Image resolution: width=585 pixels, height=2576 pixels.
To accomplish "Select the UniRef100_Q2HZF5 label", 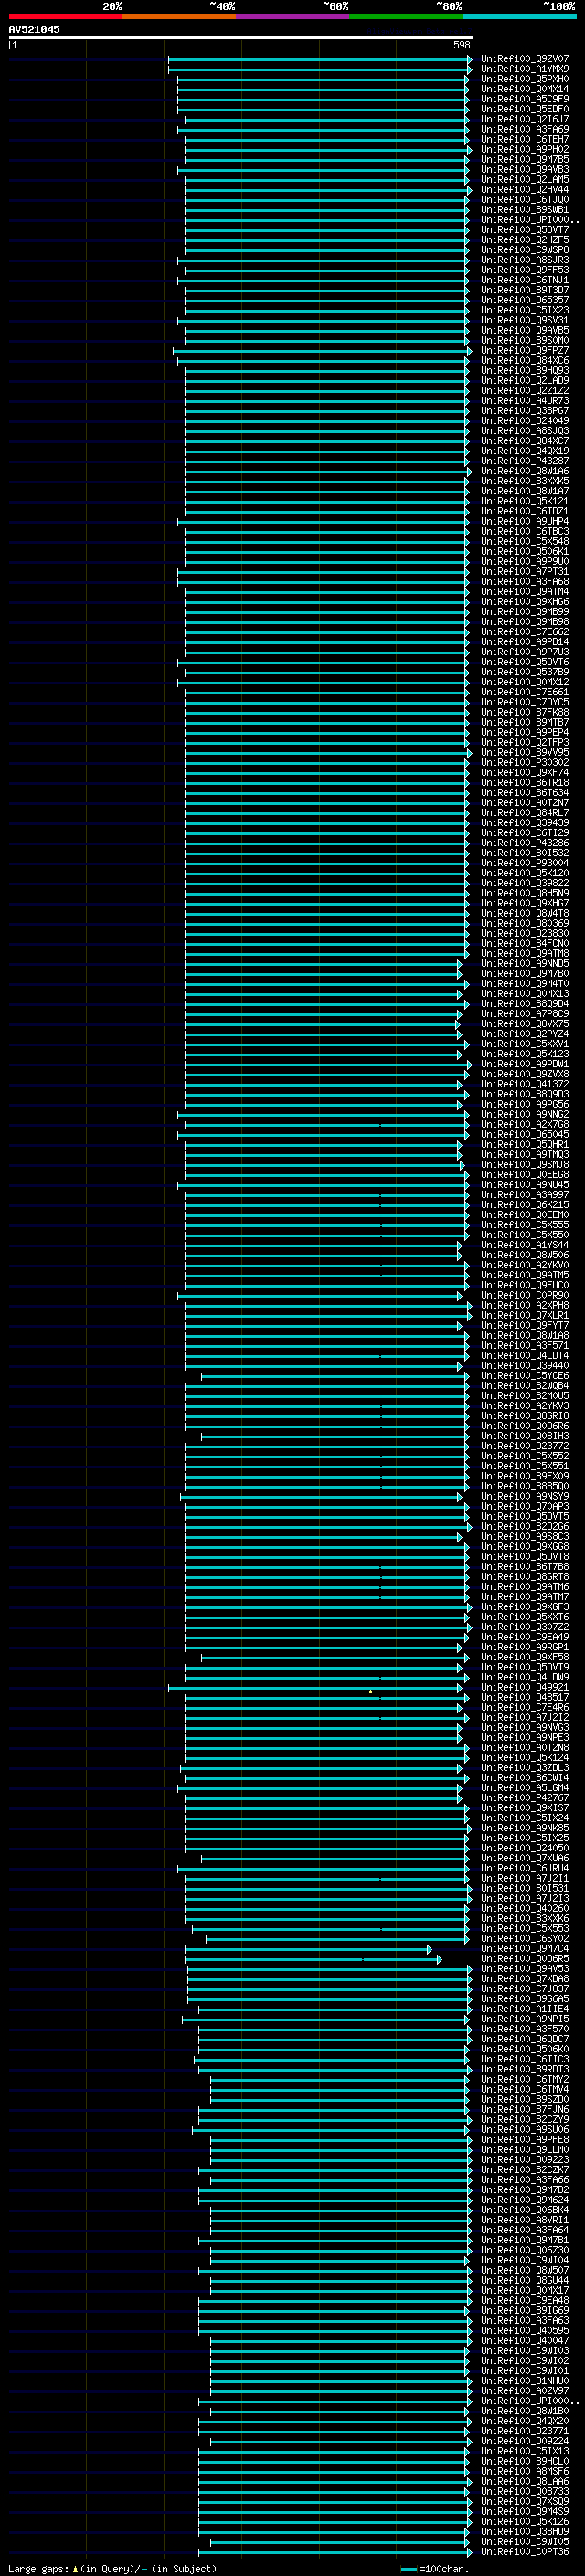I will [525, 240].
